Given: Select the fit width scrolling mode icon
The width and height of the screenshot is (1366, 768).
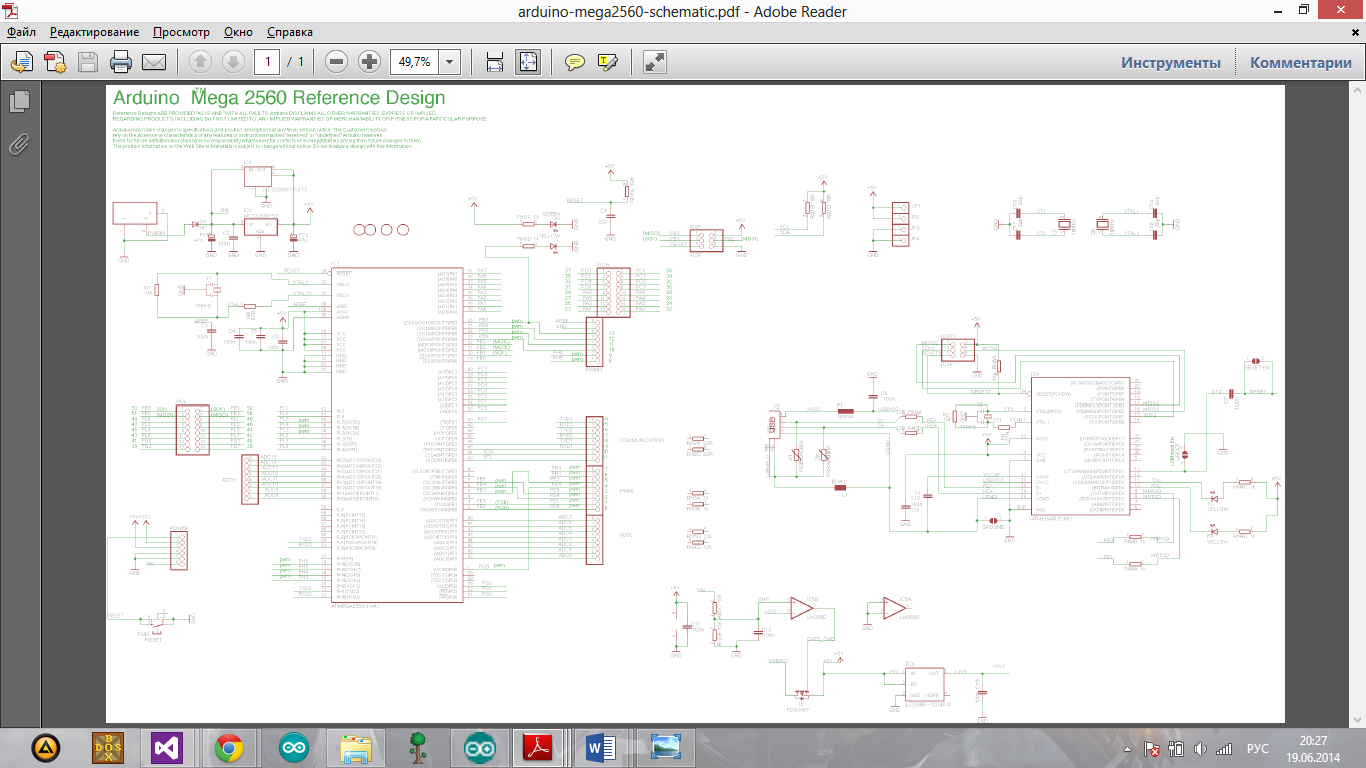Looking at the screenshot, I should pos(494,62).
